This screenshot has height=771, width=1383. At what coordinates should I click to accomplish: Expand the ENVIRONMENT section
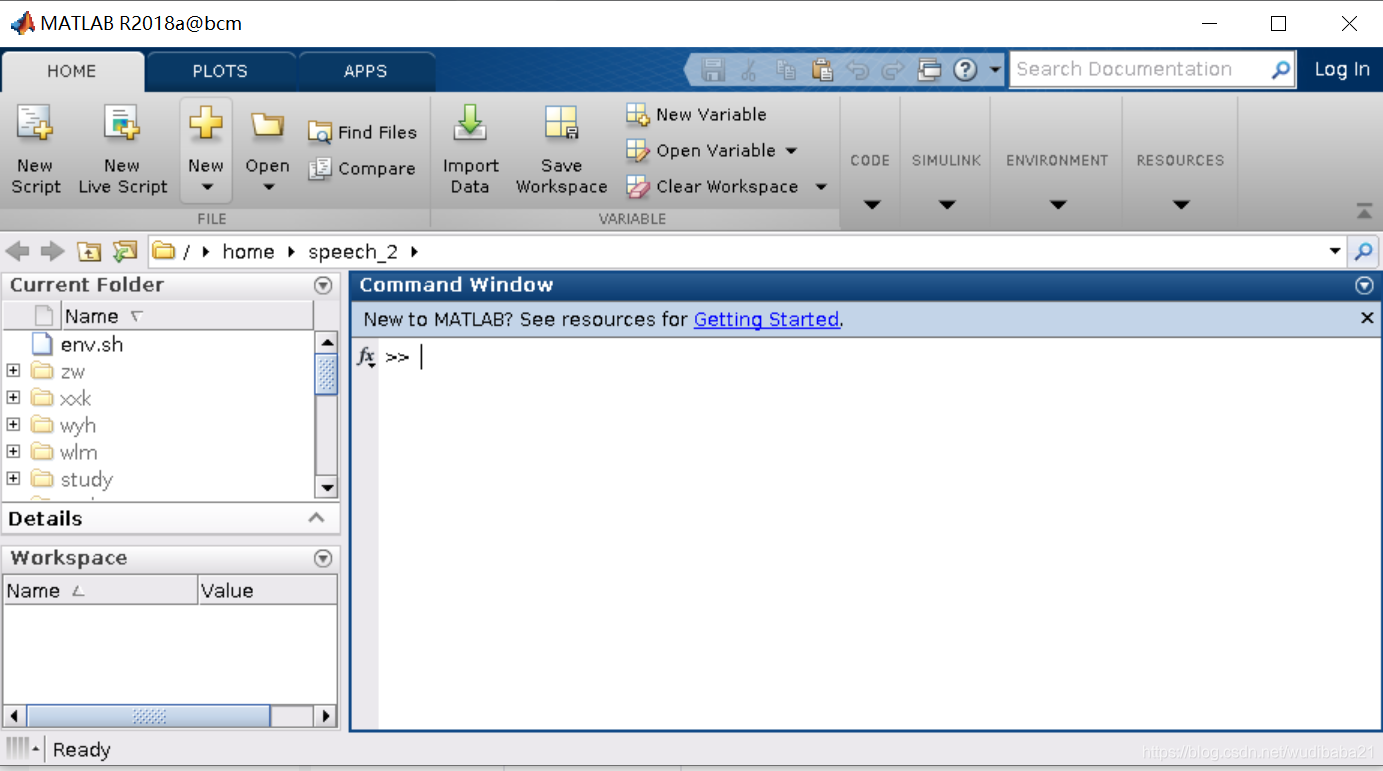(x=1058, y=205)
